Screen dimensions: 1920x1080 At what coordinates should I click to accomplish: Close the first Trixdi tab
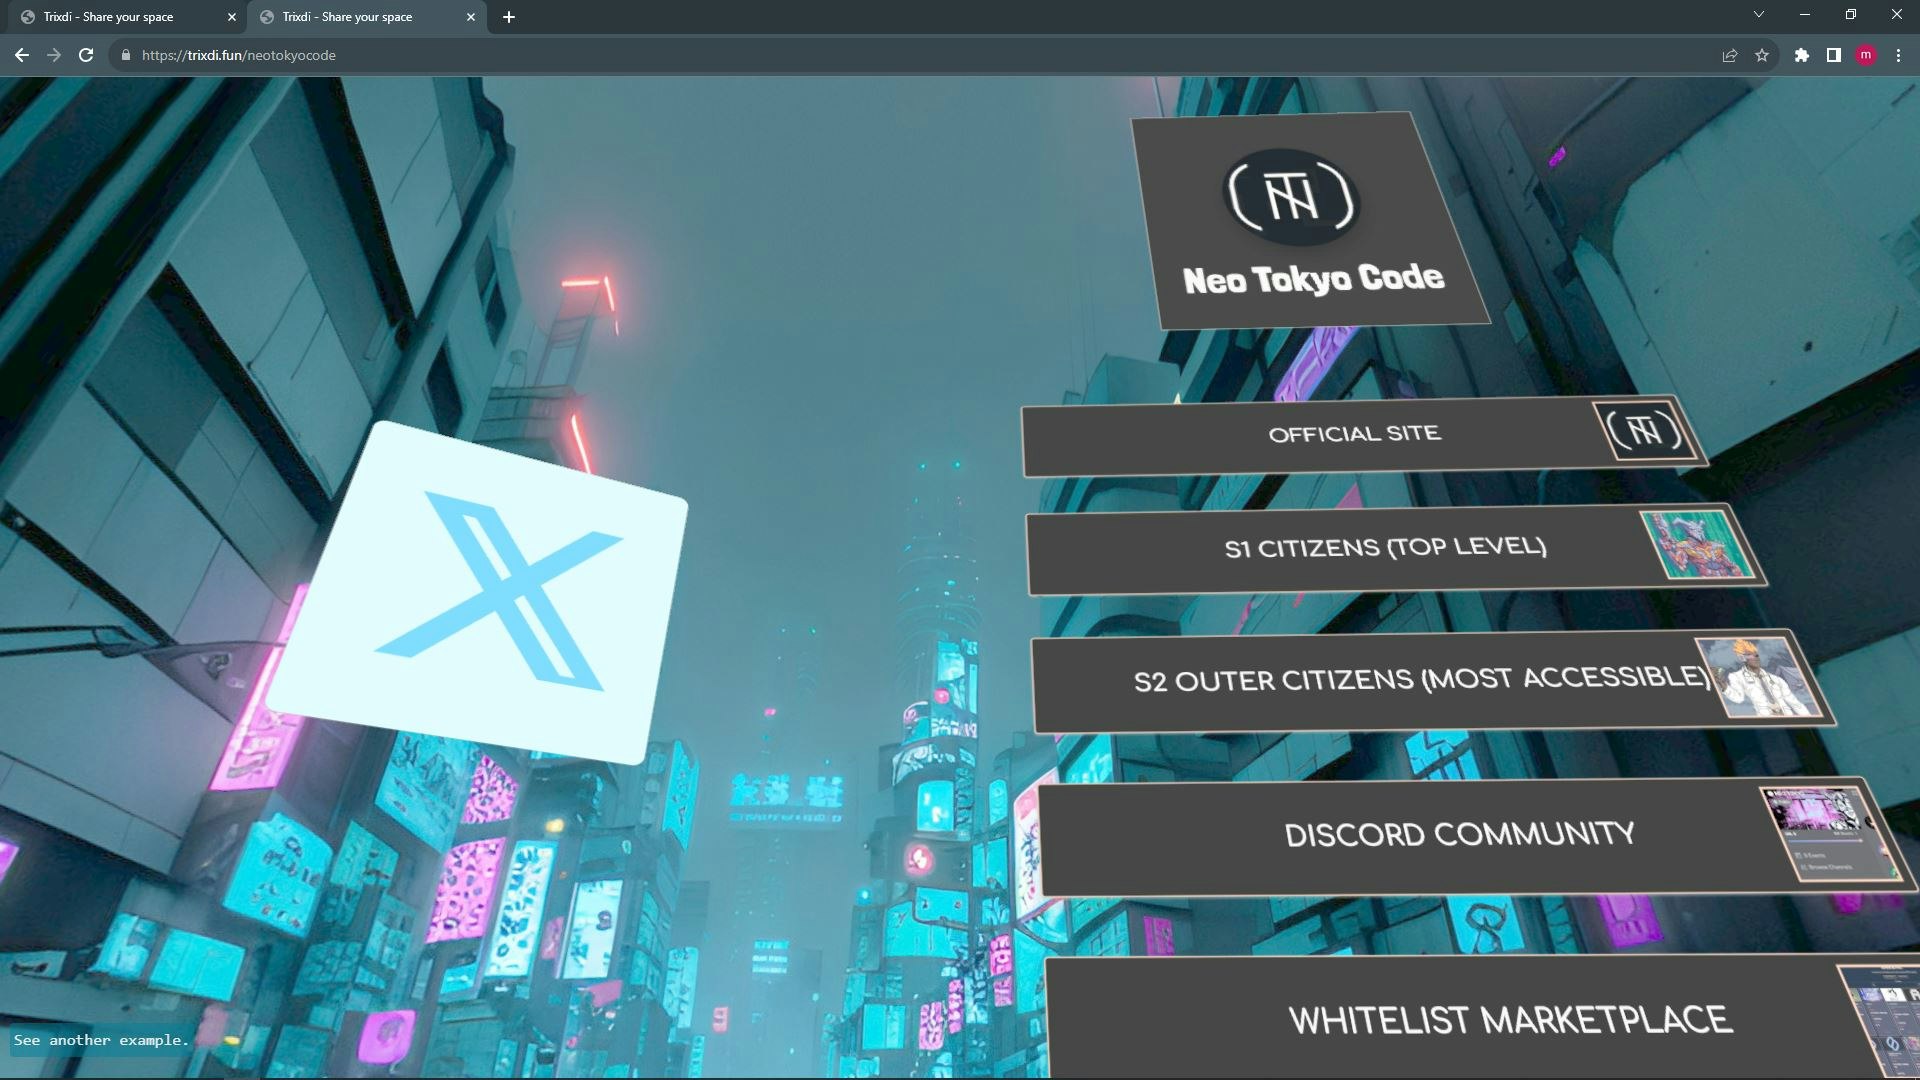(x=232, y=17)
